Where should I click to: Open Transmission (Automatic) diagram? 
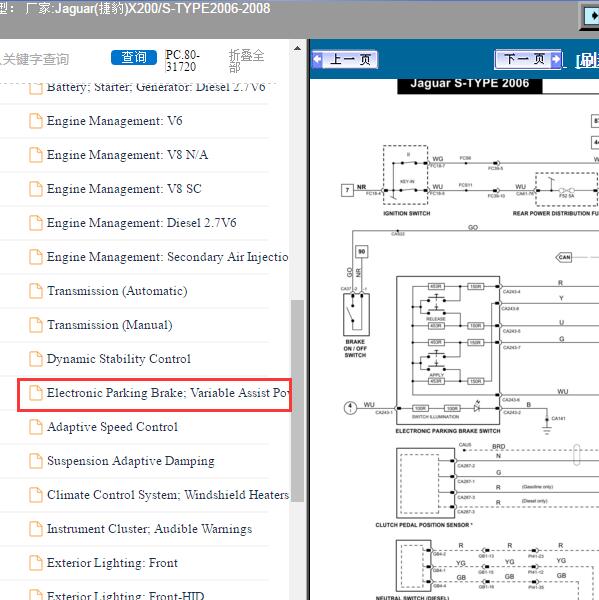(117, 291)
